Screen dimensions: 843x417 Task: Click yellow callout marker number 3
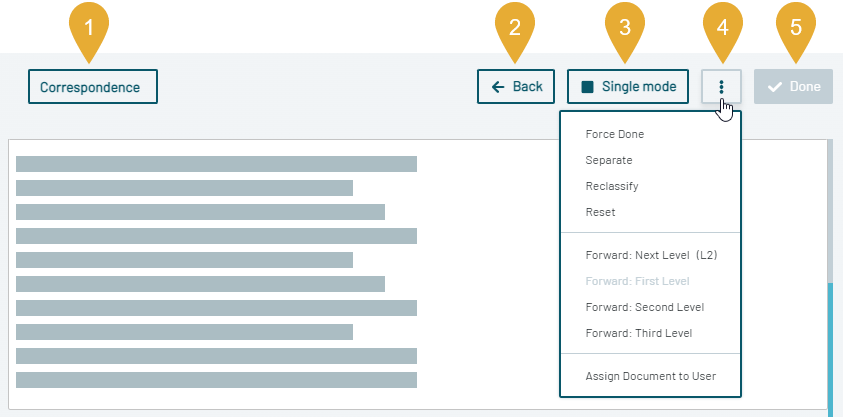click(625, 27)
